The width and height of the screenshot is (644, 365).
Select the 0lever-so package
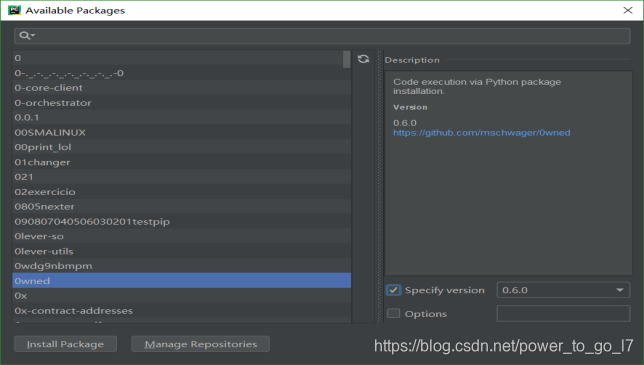point(182,236)
